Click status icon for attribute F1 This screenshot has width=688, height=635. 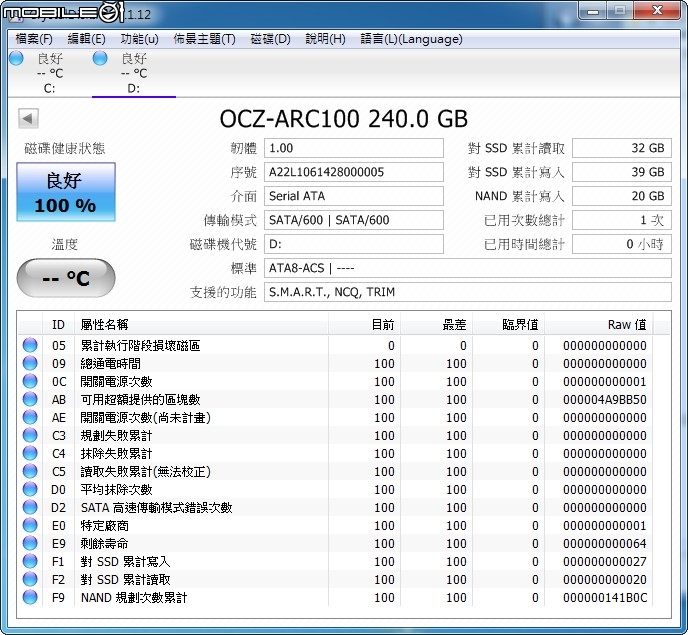[x=30, y=561]
